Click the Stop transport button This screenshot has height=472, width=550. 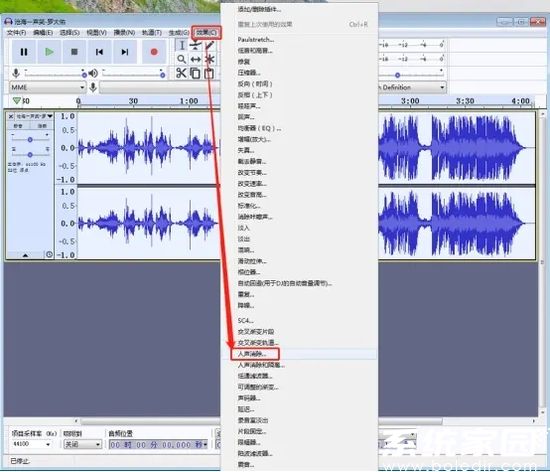coord(74,52)
